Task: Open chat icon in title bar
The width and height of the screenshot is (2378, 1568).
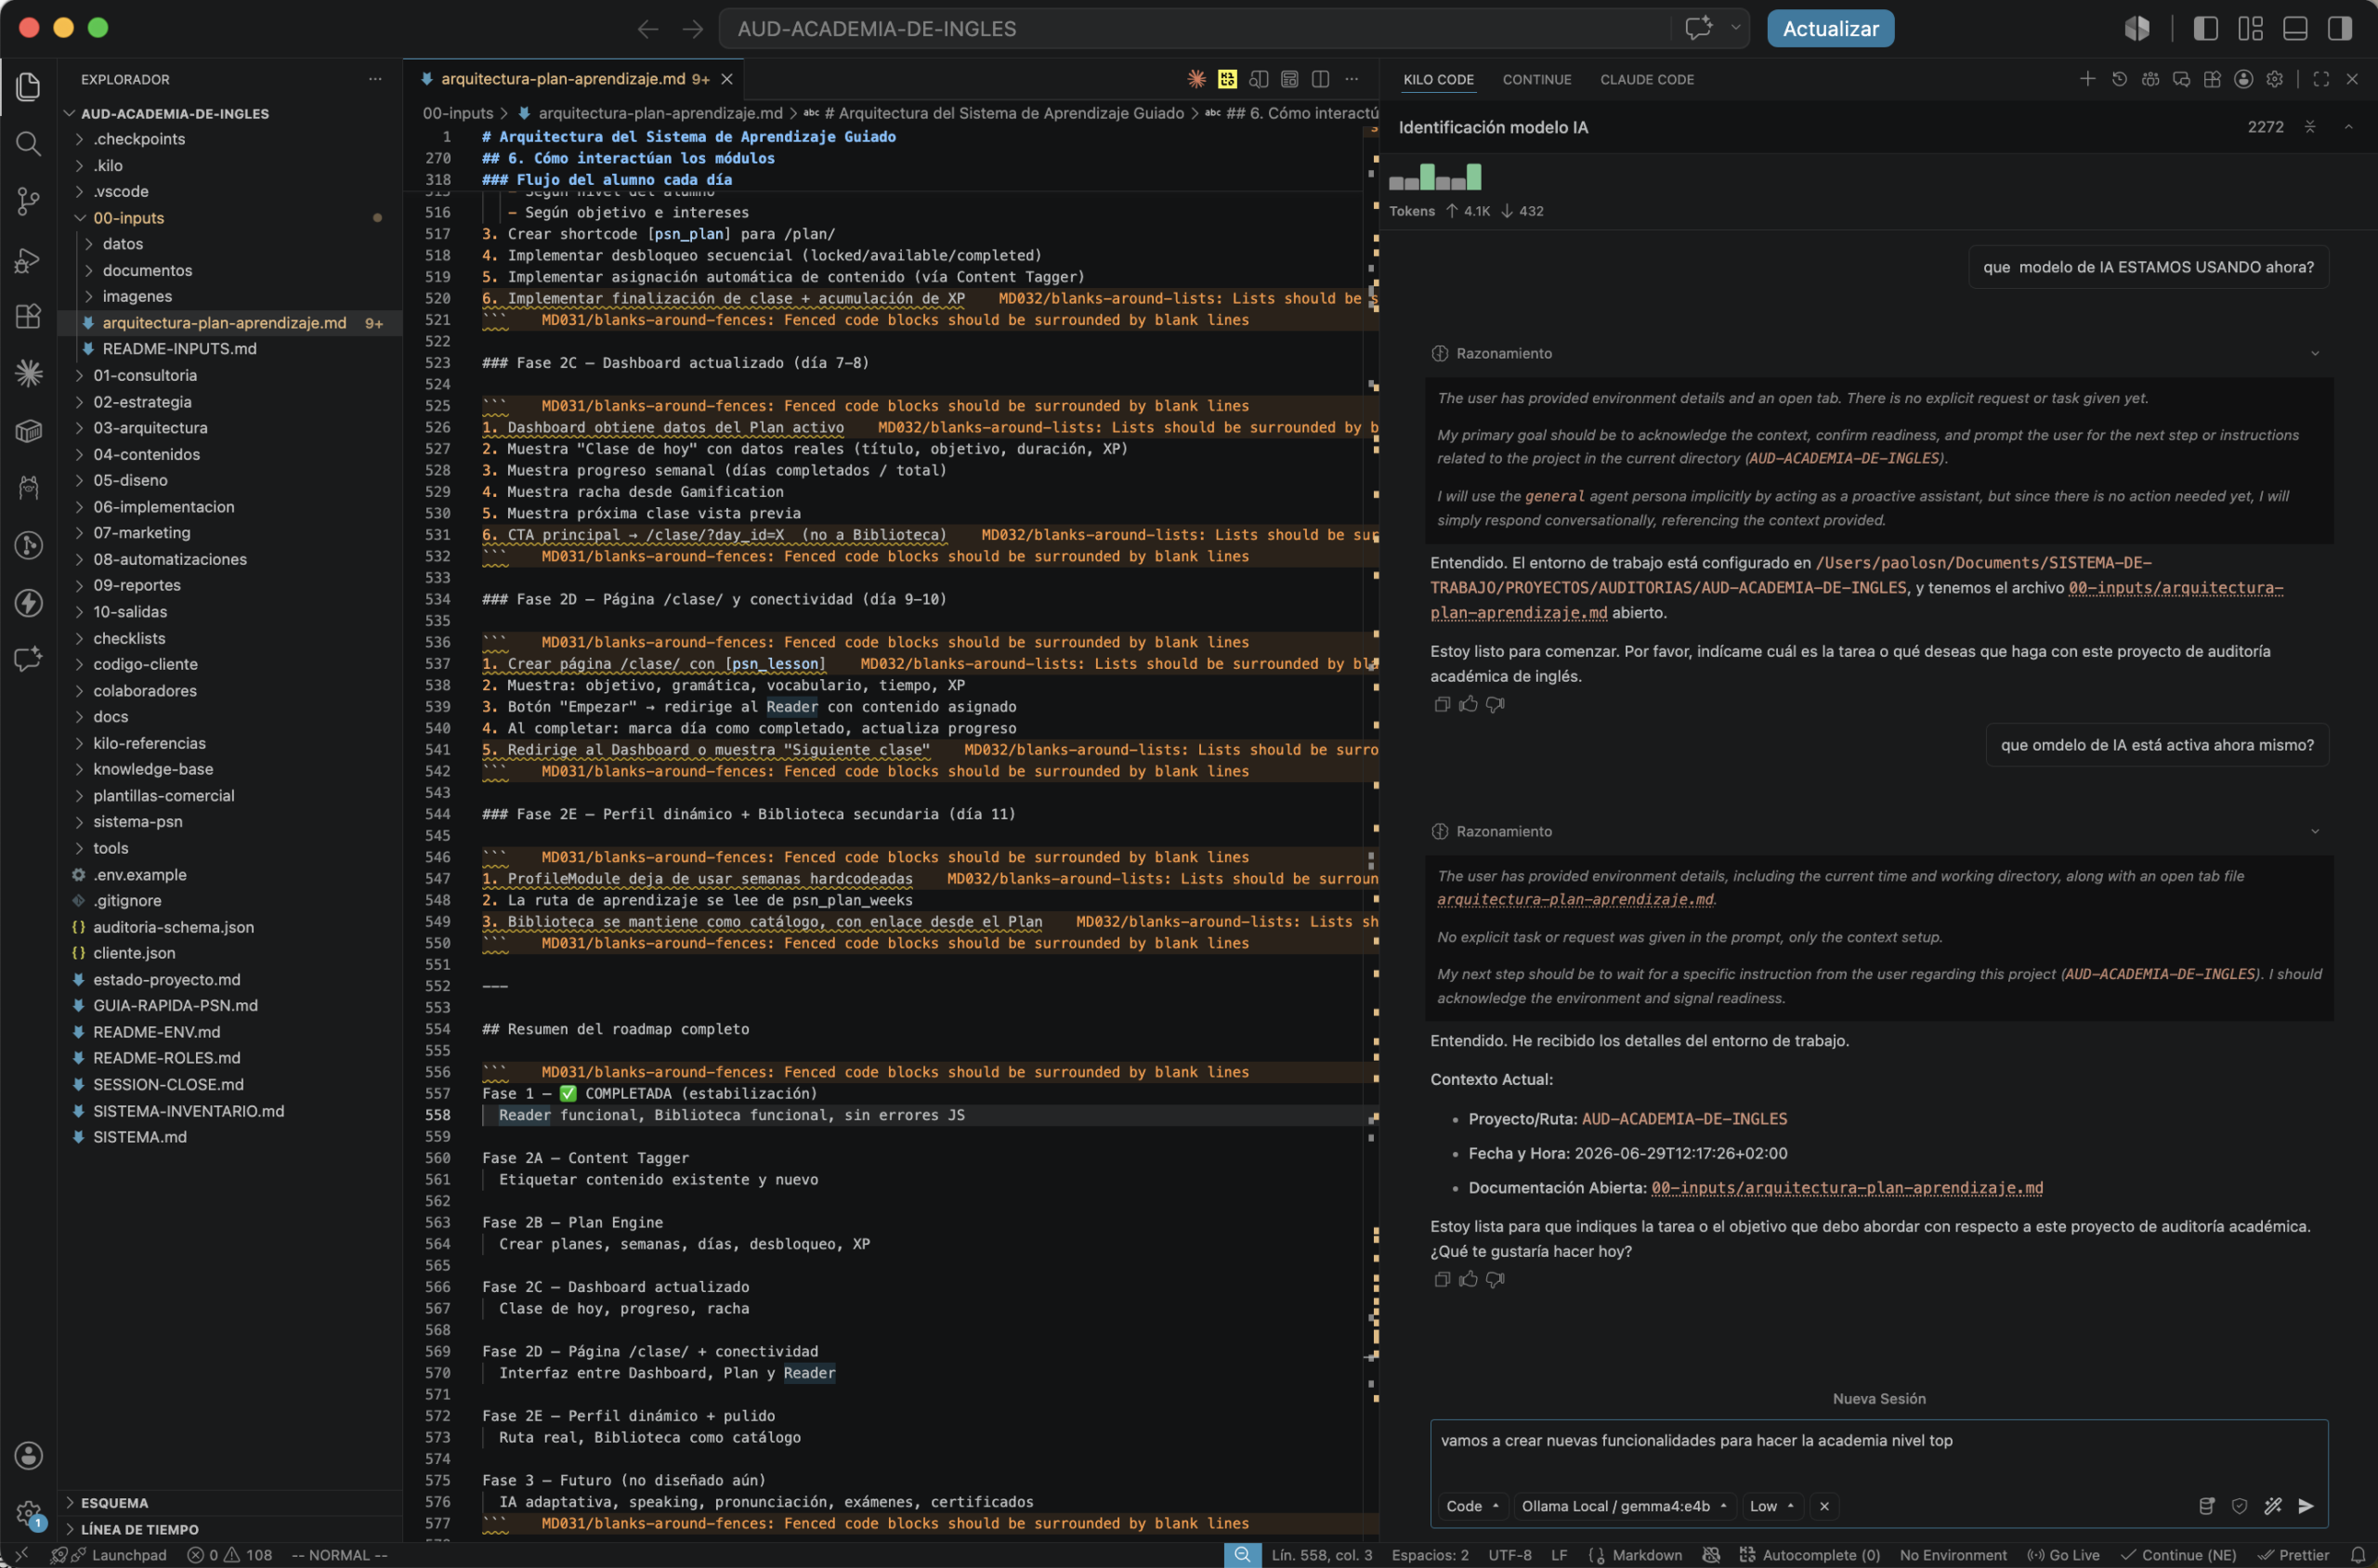Action: pos(1698,28)
